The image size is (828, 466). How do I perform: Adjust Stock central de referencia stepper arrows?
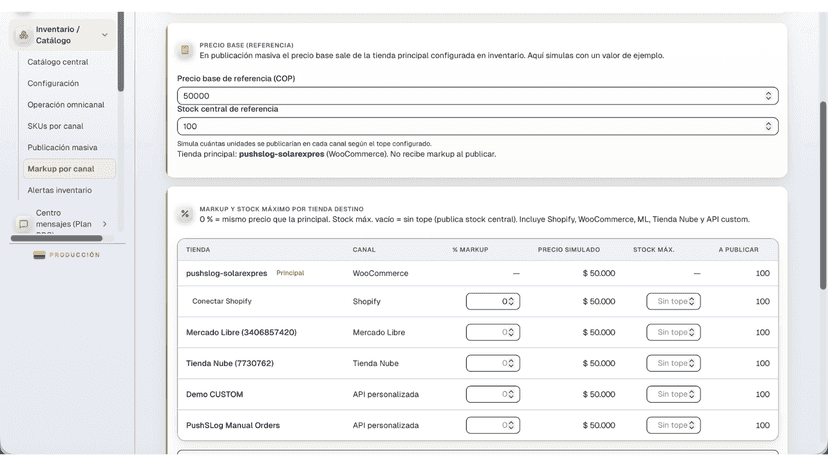[x=768, y=126]
